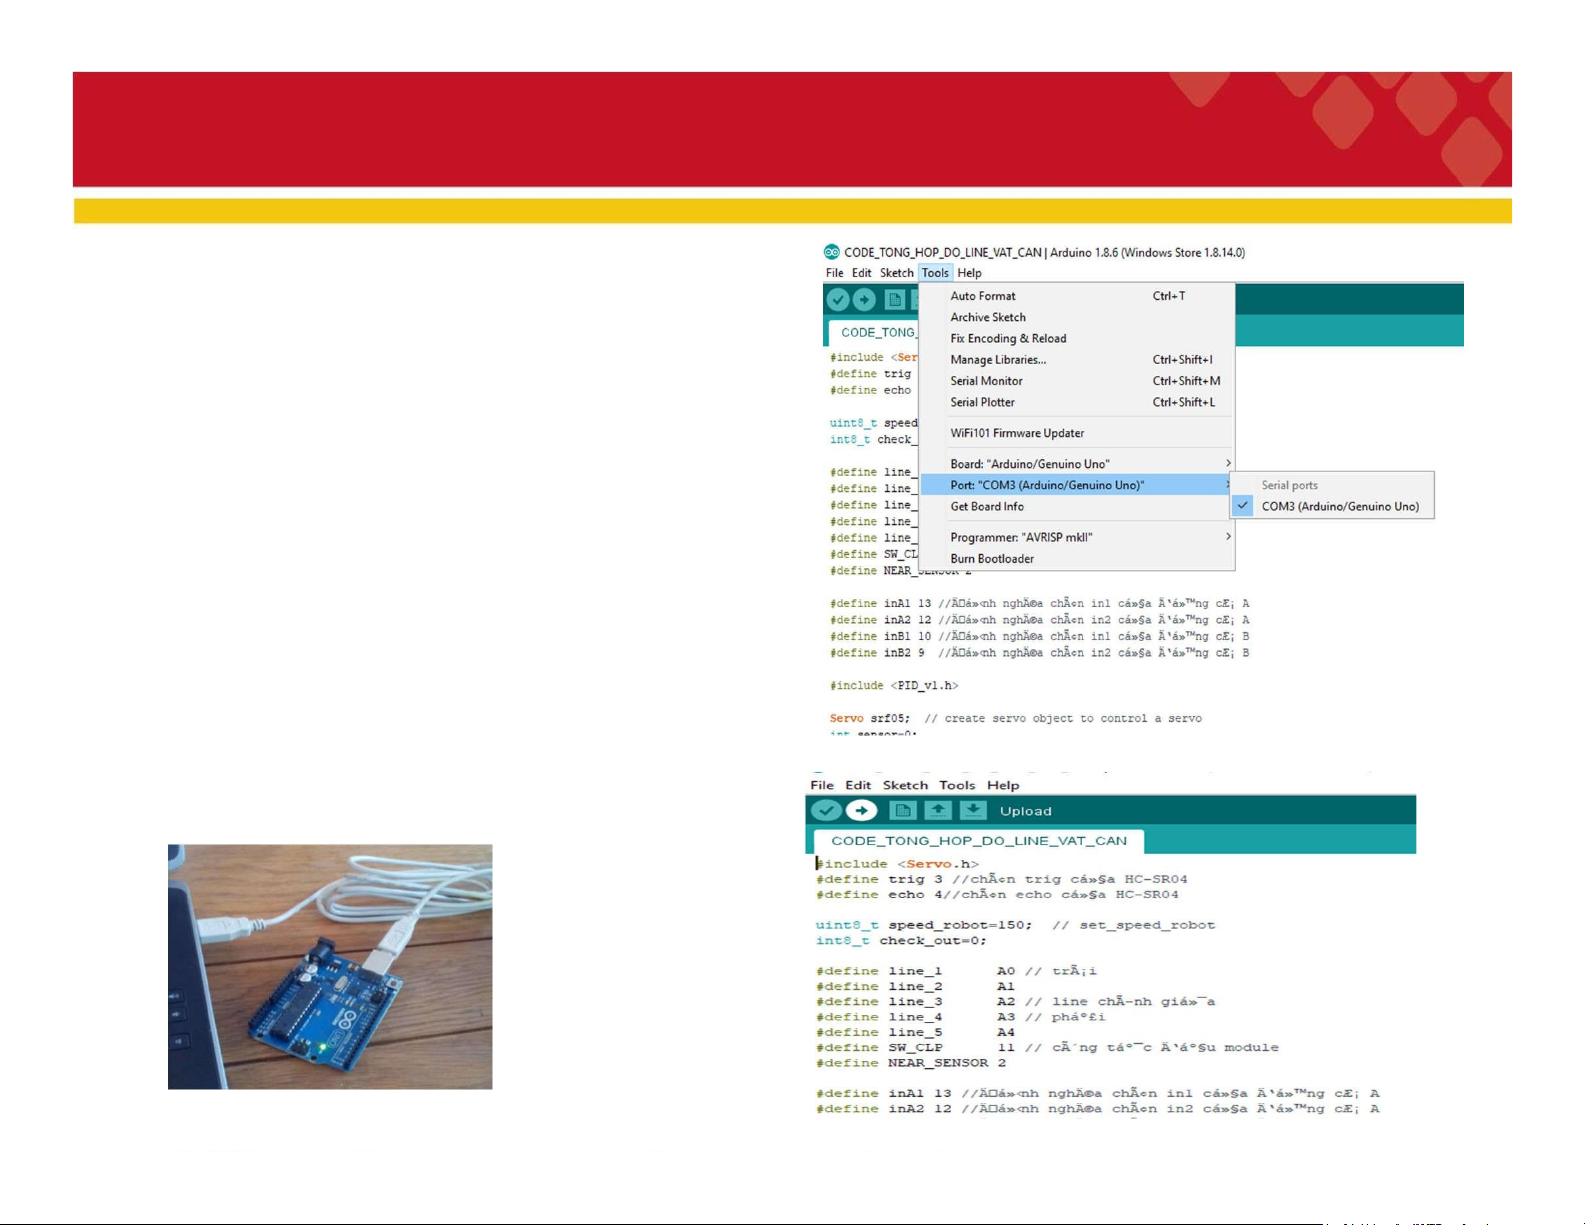Open Serial Monitor from the Tools menu

pyautogui.click(x=986, y=381)
